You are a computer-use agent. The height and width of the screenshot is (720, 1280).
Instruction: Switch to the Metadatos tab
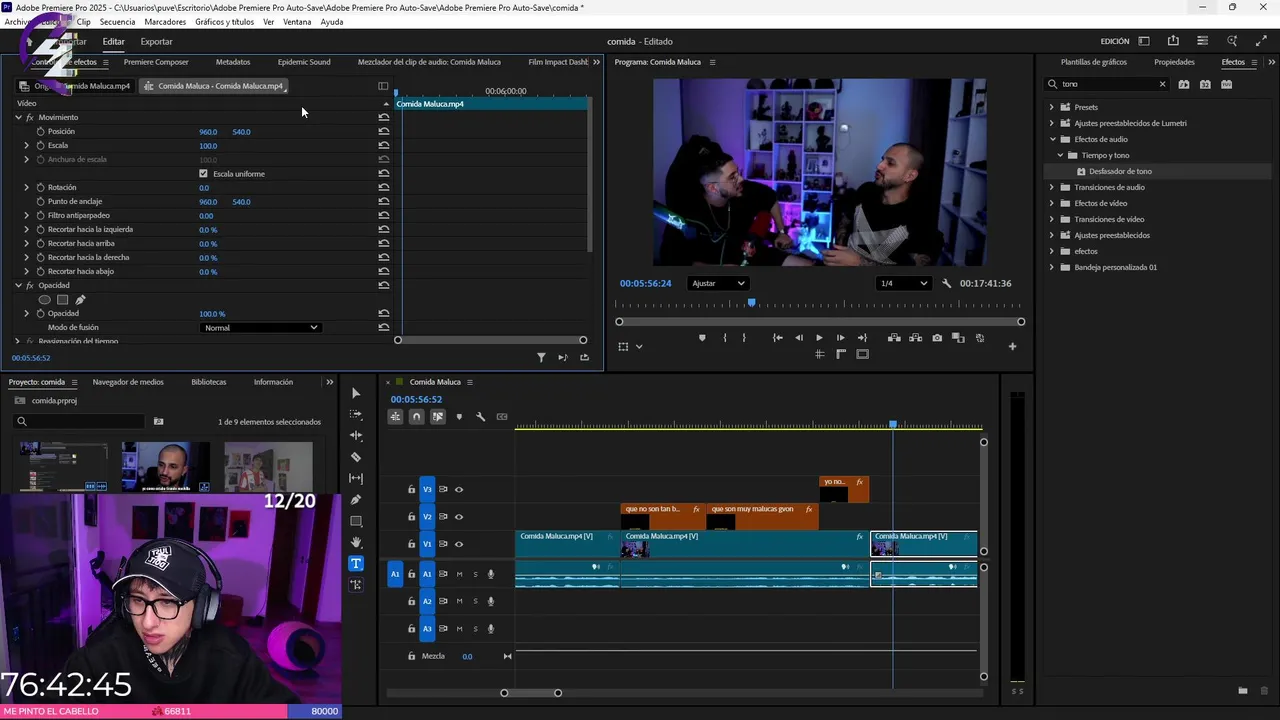[x=233, y=62]
